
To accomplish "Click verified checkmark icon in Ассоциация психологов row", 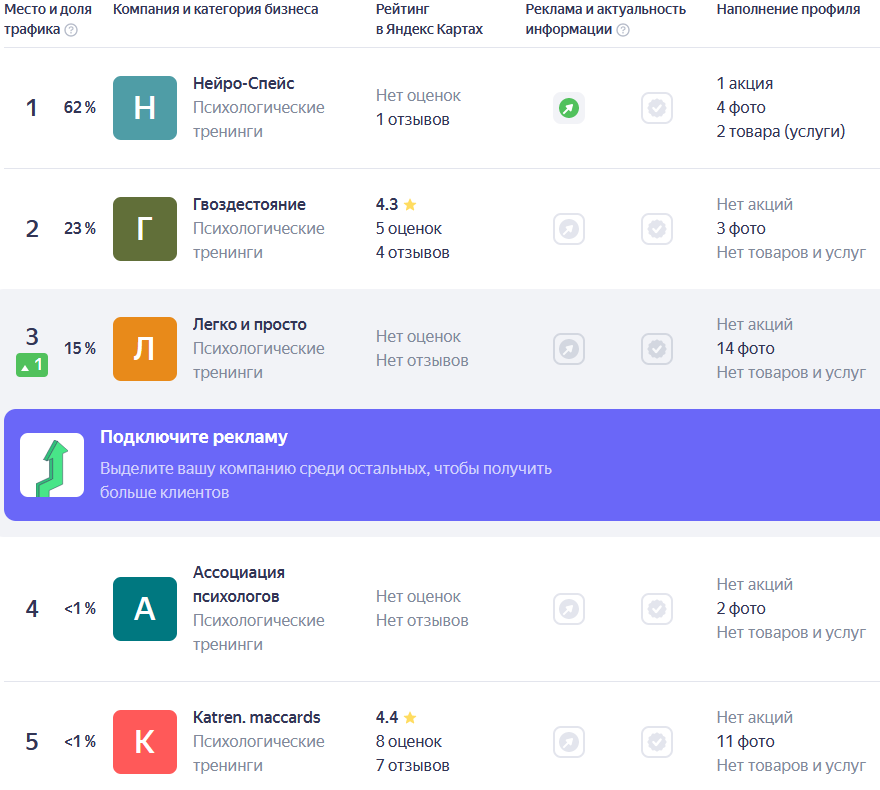I will click(x=657, y=609).
